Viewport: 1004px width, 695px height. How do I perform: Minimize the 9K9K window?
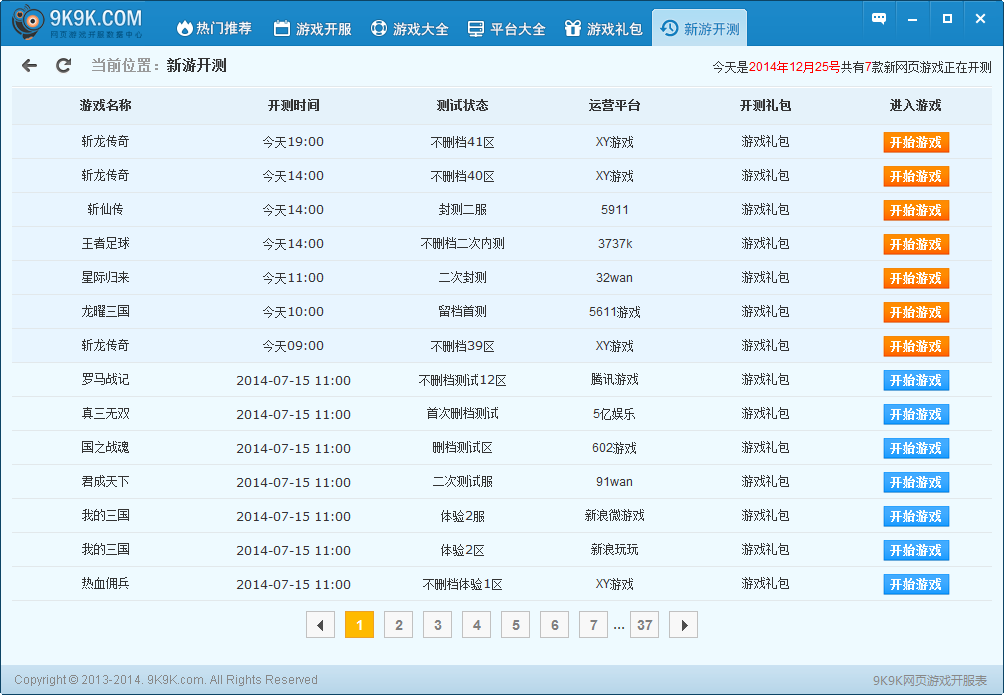click(912, 19)
